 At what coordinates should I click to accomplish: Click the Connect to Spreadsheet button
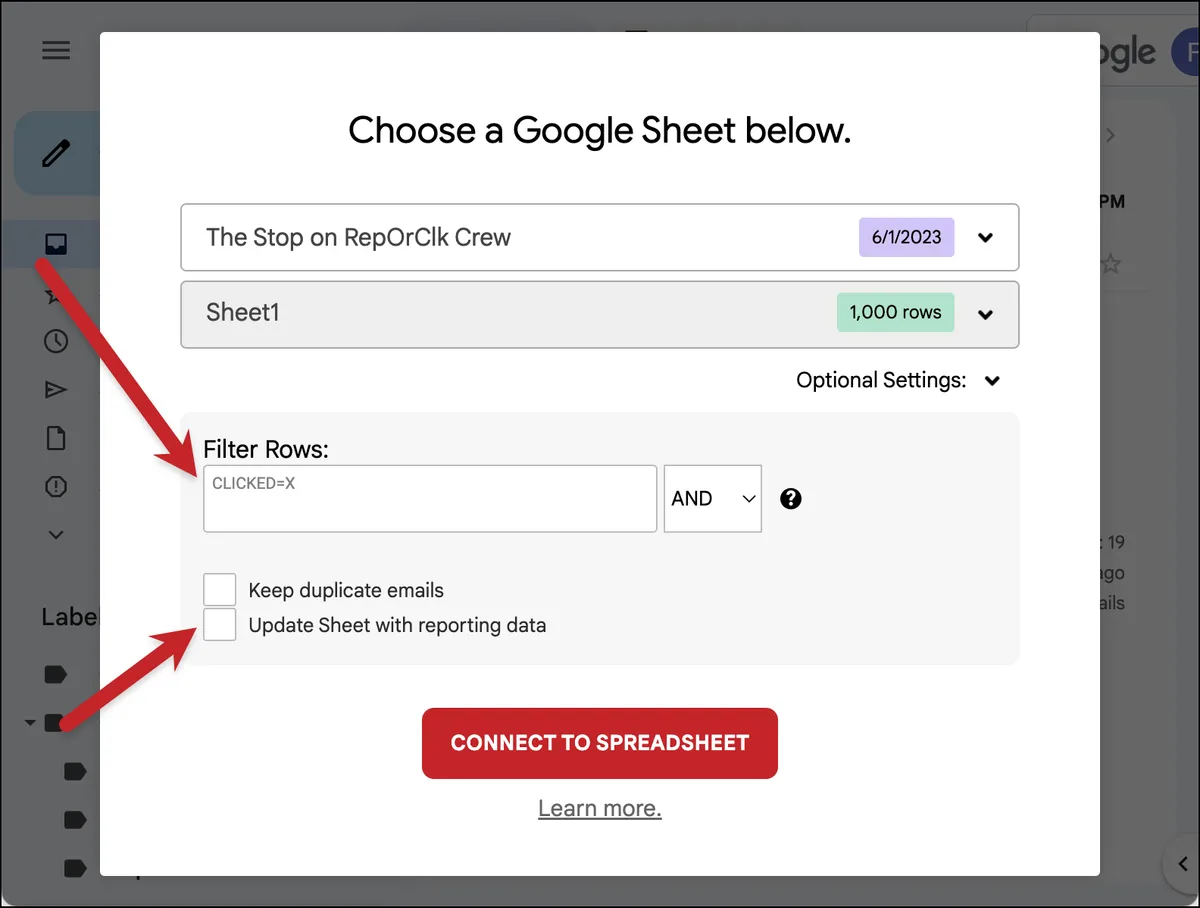pyautogui.click(x=600, y=743)
